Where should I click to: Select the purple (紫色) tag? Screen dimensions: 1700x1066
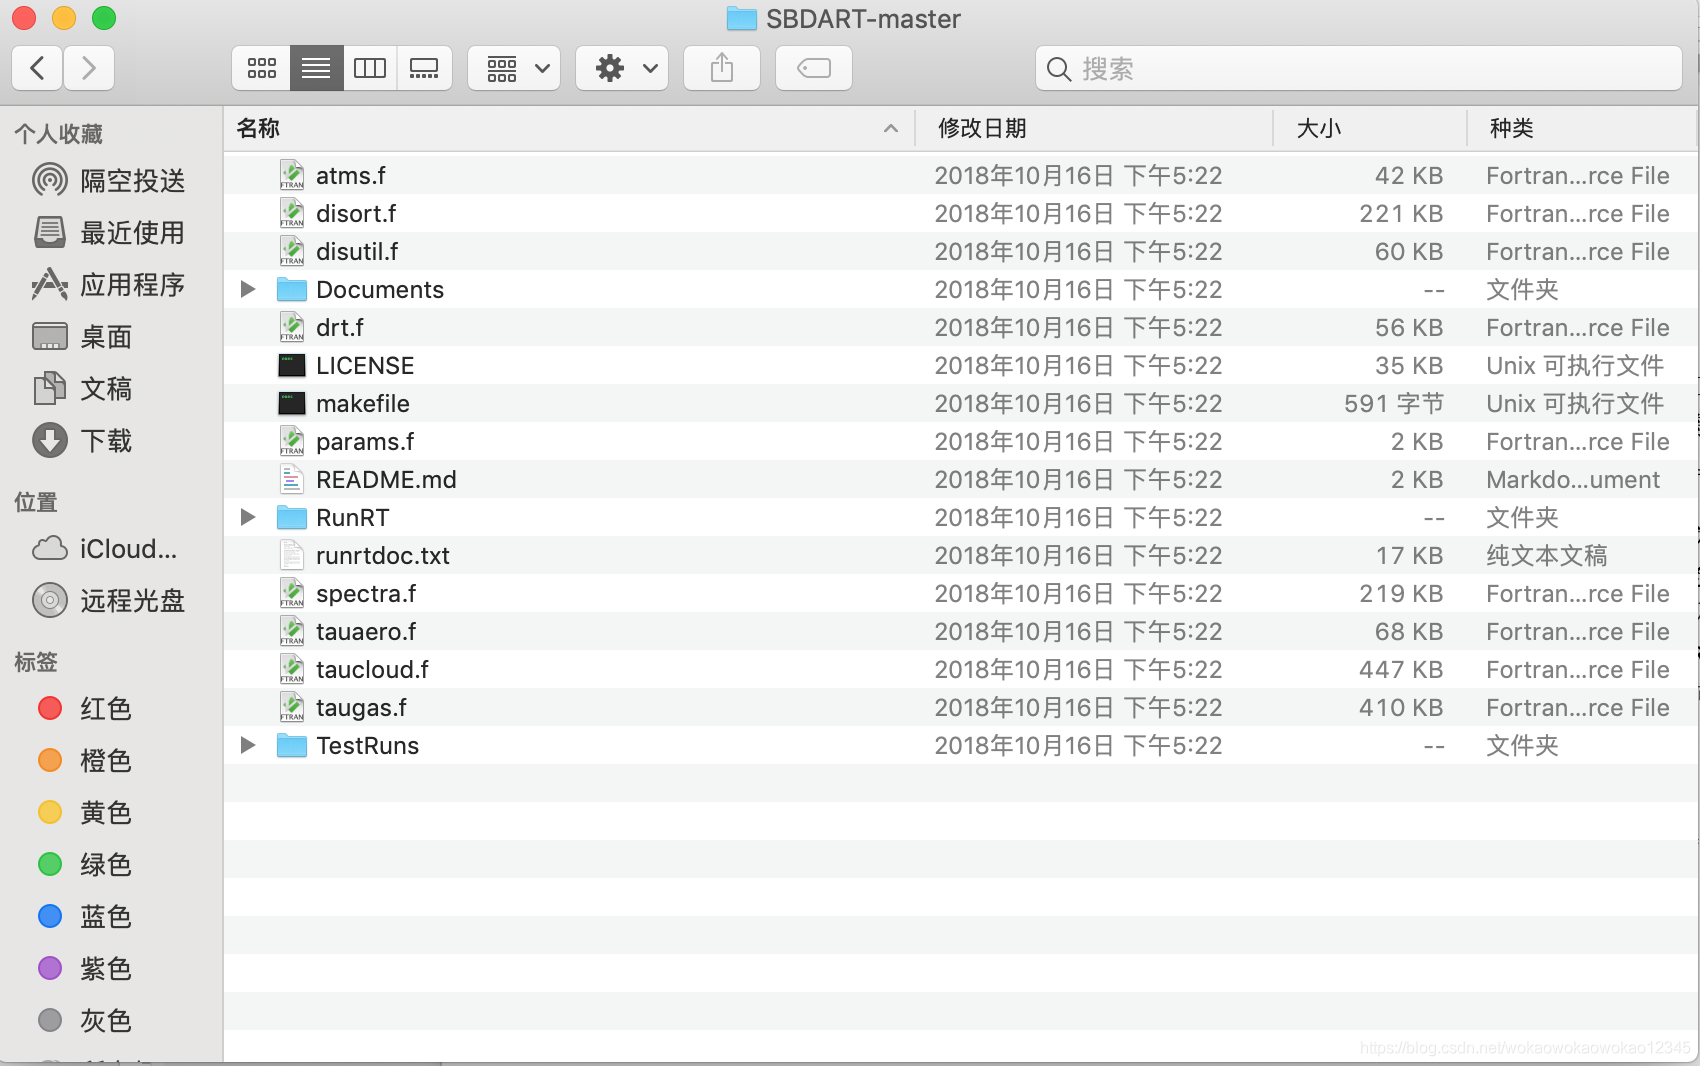point(85,969)
